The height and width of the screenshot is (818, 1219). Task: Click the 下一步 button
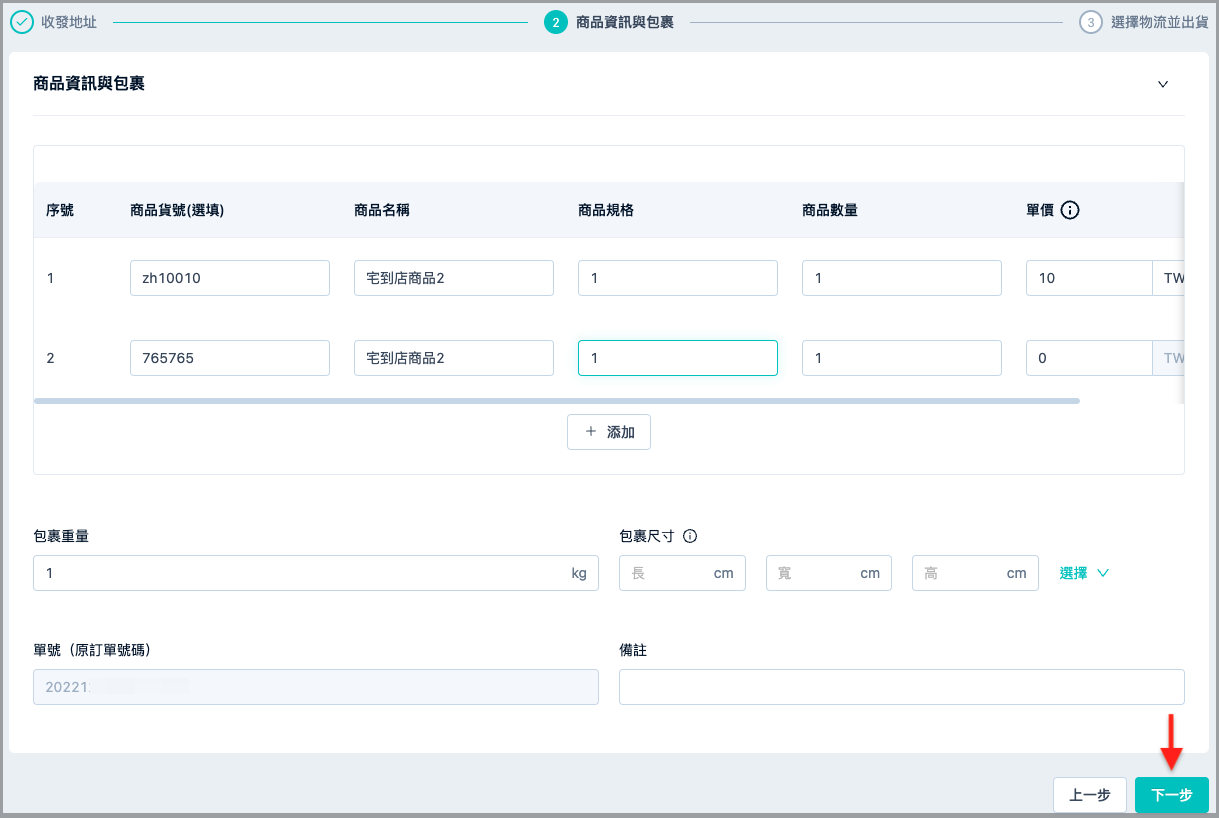coord(1172,795)
